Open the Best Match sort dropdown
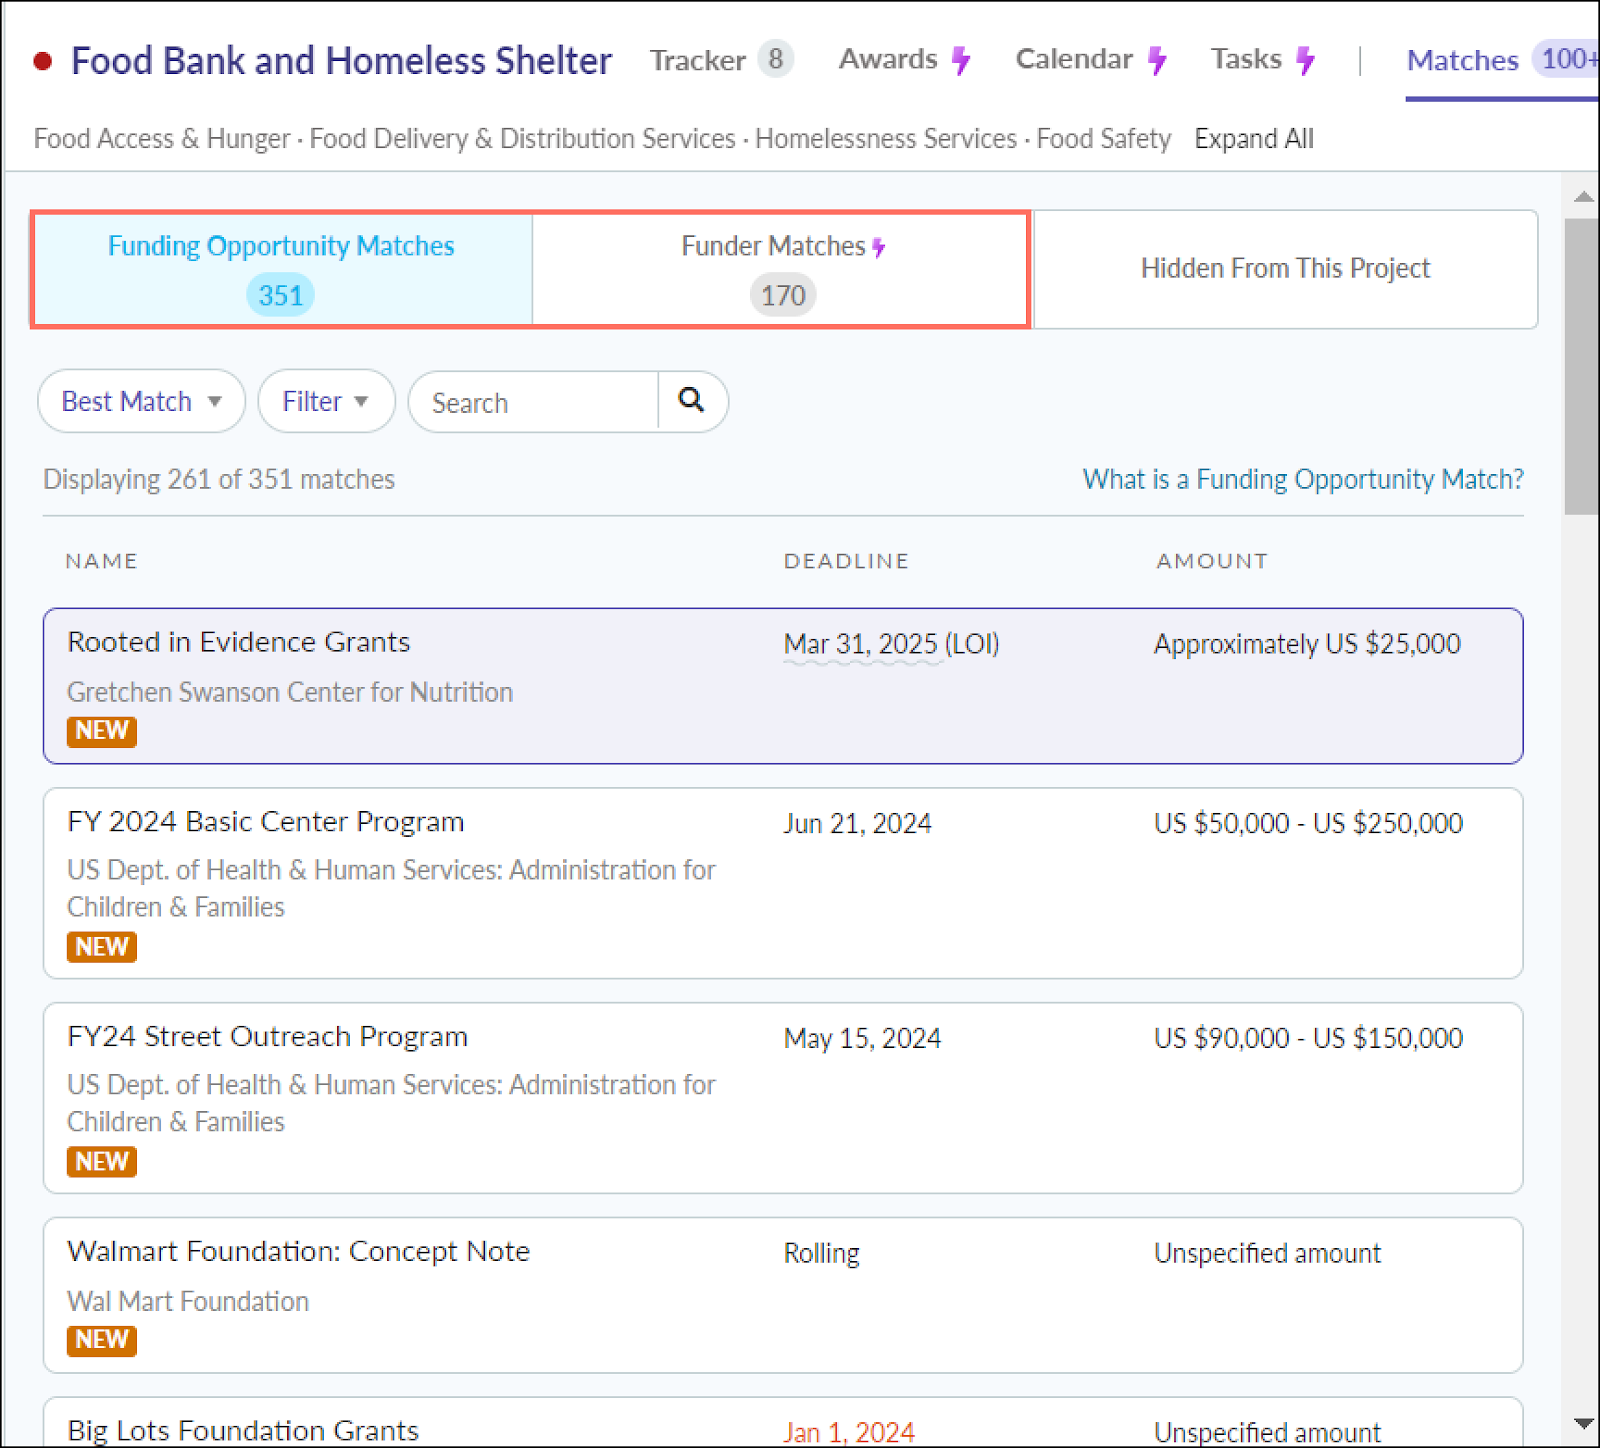Viewport: 1600px width, 1448px height. pos(140,401)
